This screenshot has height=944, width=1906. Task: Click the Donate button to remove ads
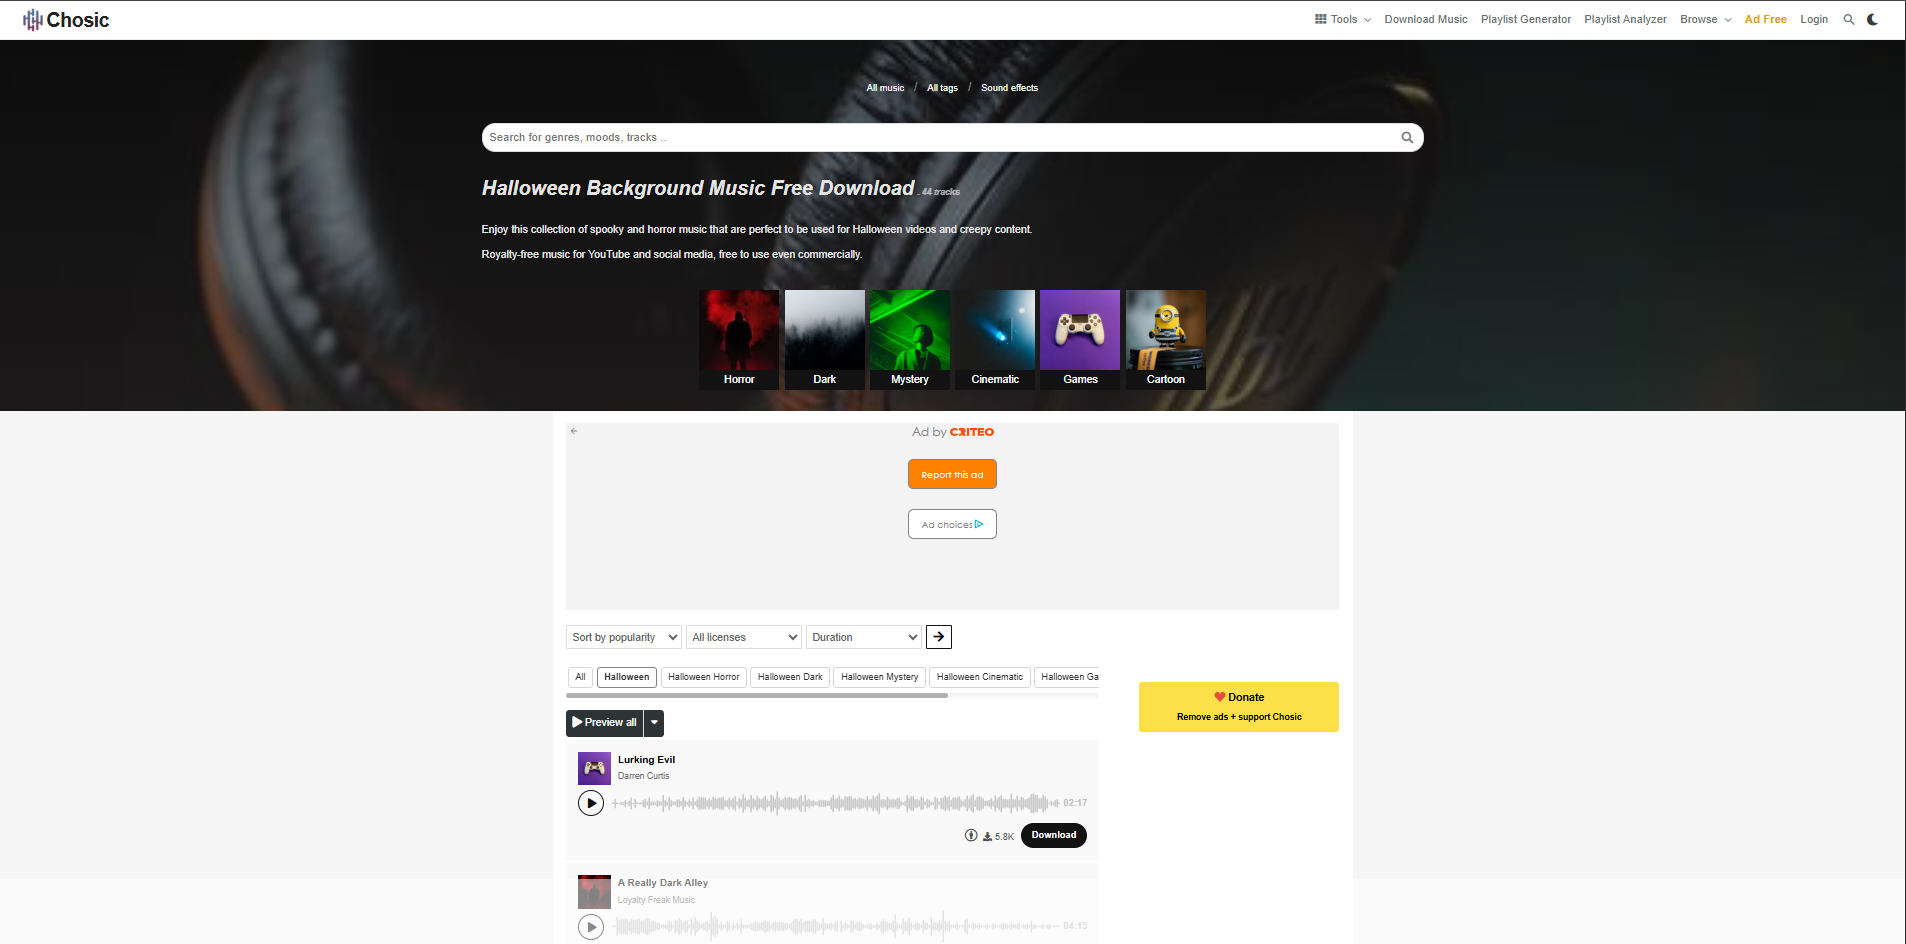coord(1238,706)
